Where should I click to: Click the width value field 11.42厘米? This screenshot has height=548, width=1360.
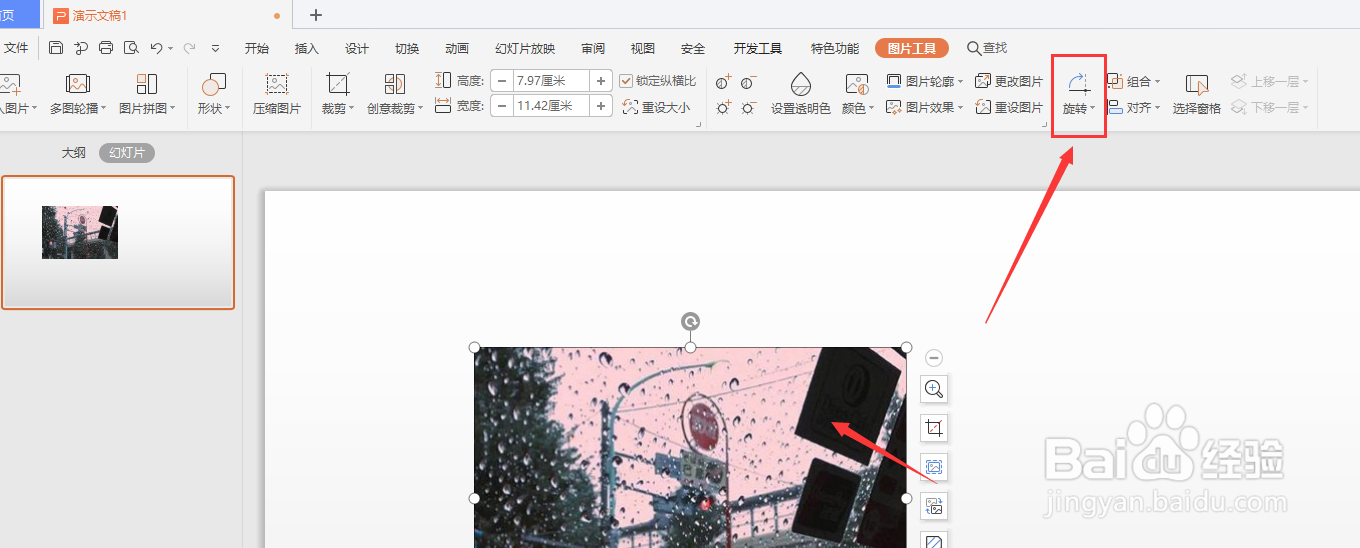[552, 106]
